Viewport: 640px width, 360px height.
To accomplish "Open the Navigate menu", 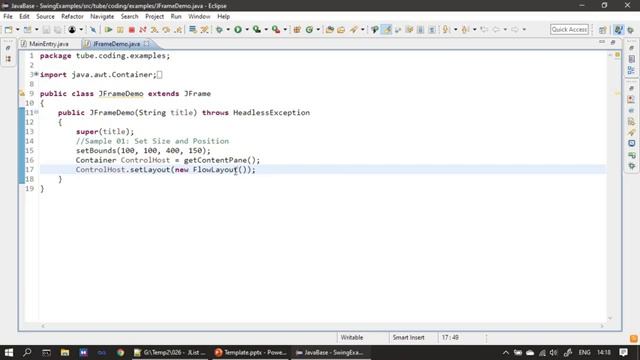I will [102, 16].
